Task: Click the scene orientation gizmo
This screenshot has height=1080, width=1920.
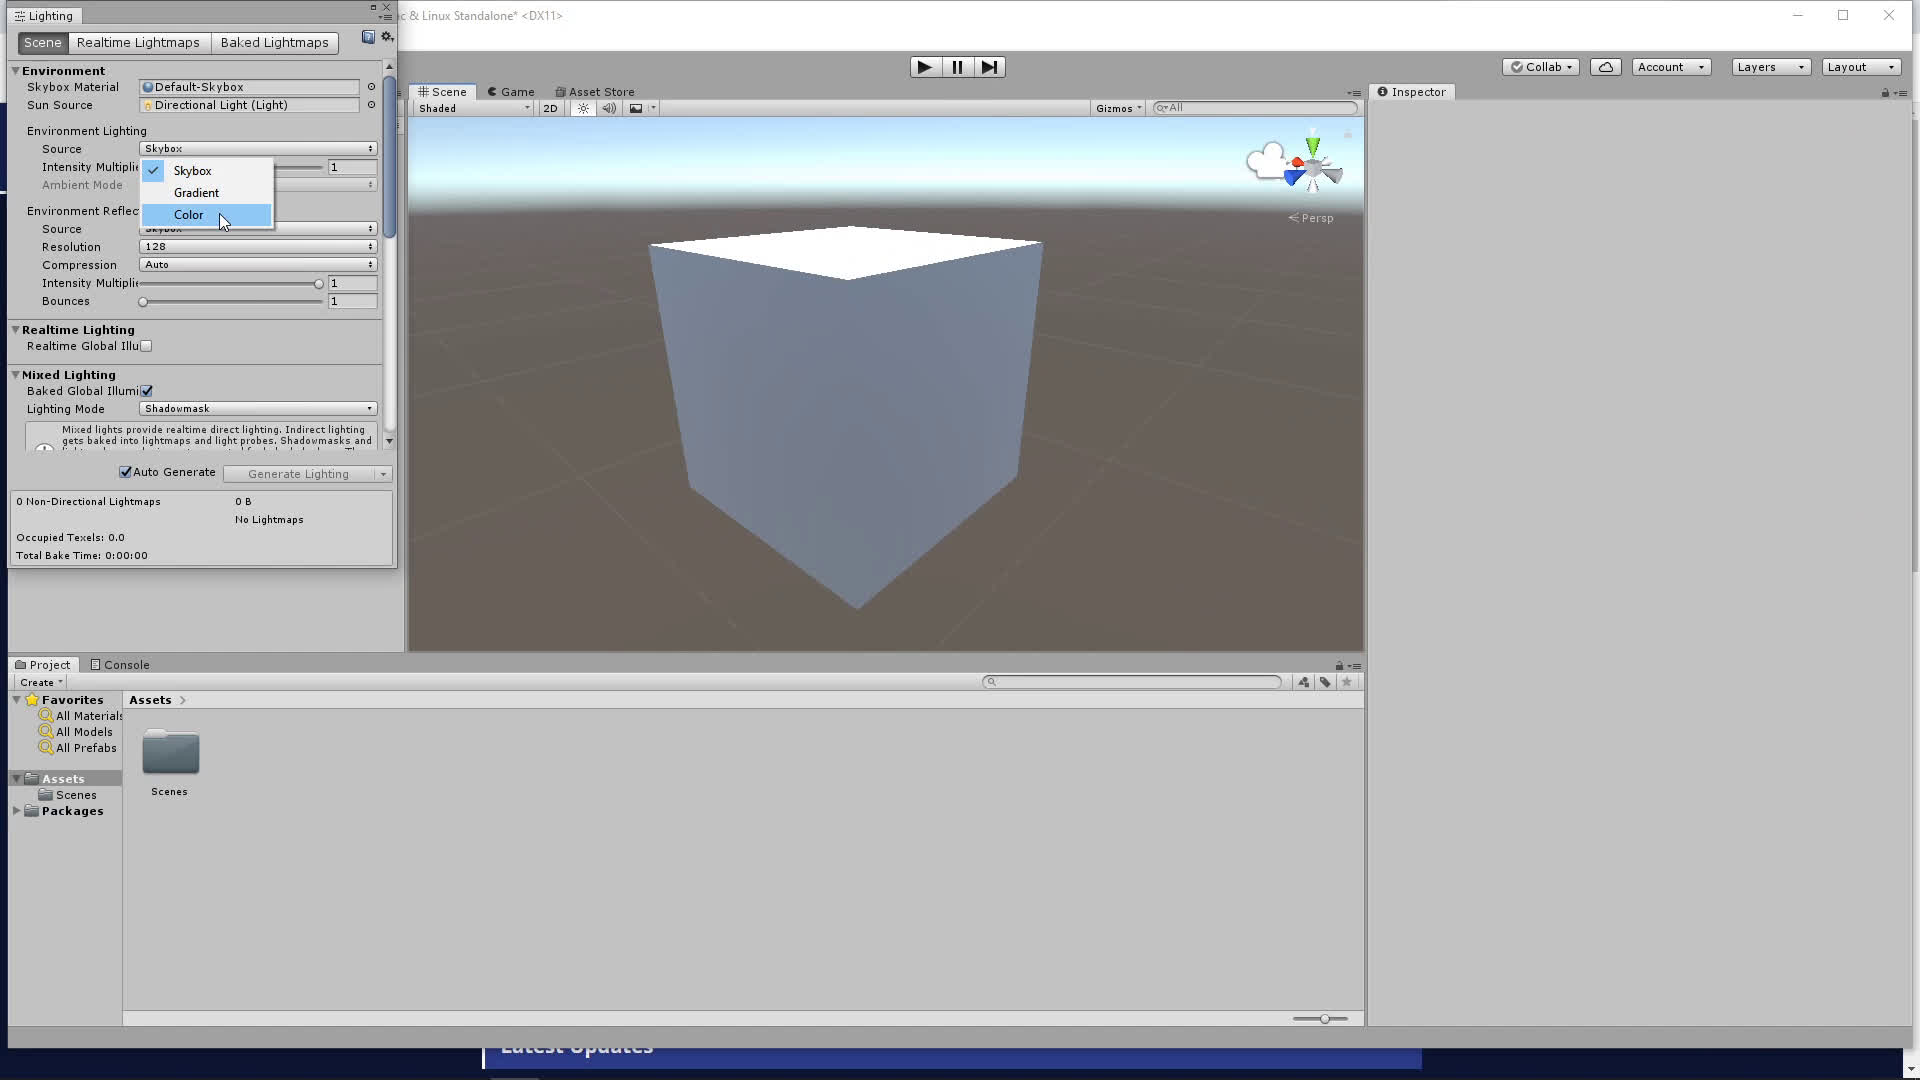Action: tap(1311, 167)
